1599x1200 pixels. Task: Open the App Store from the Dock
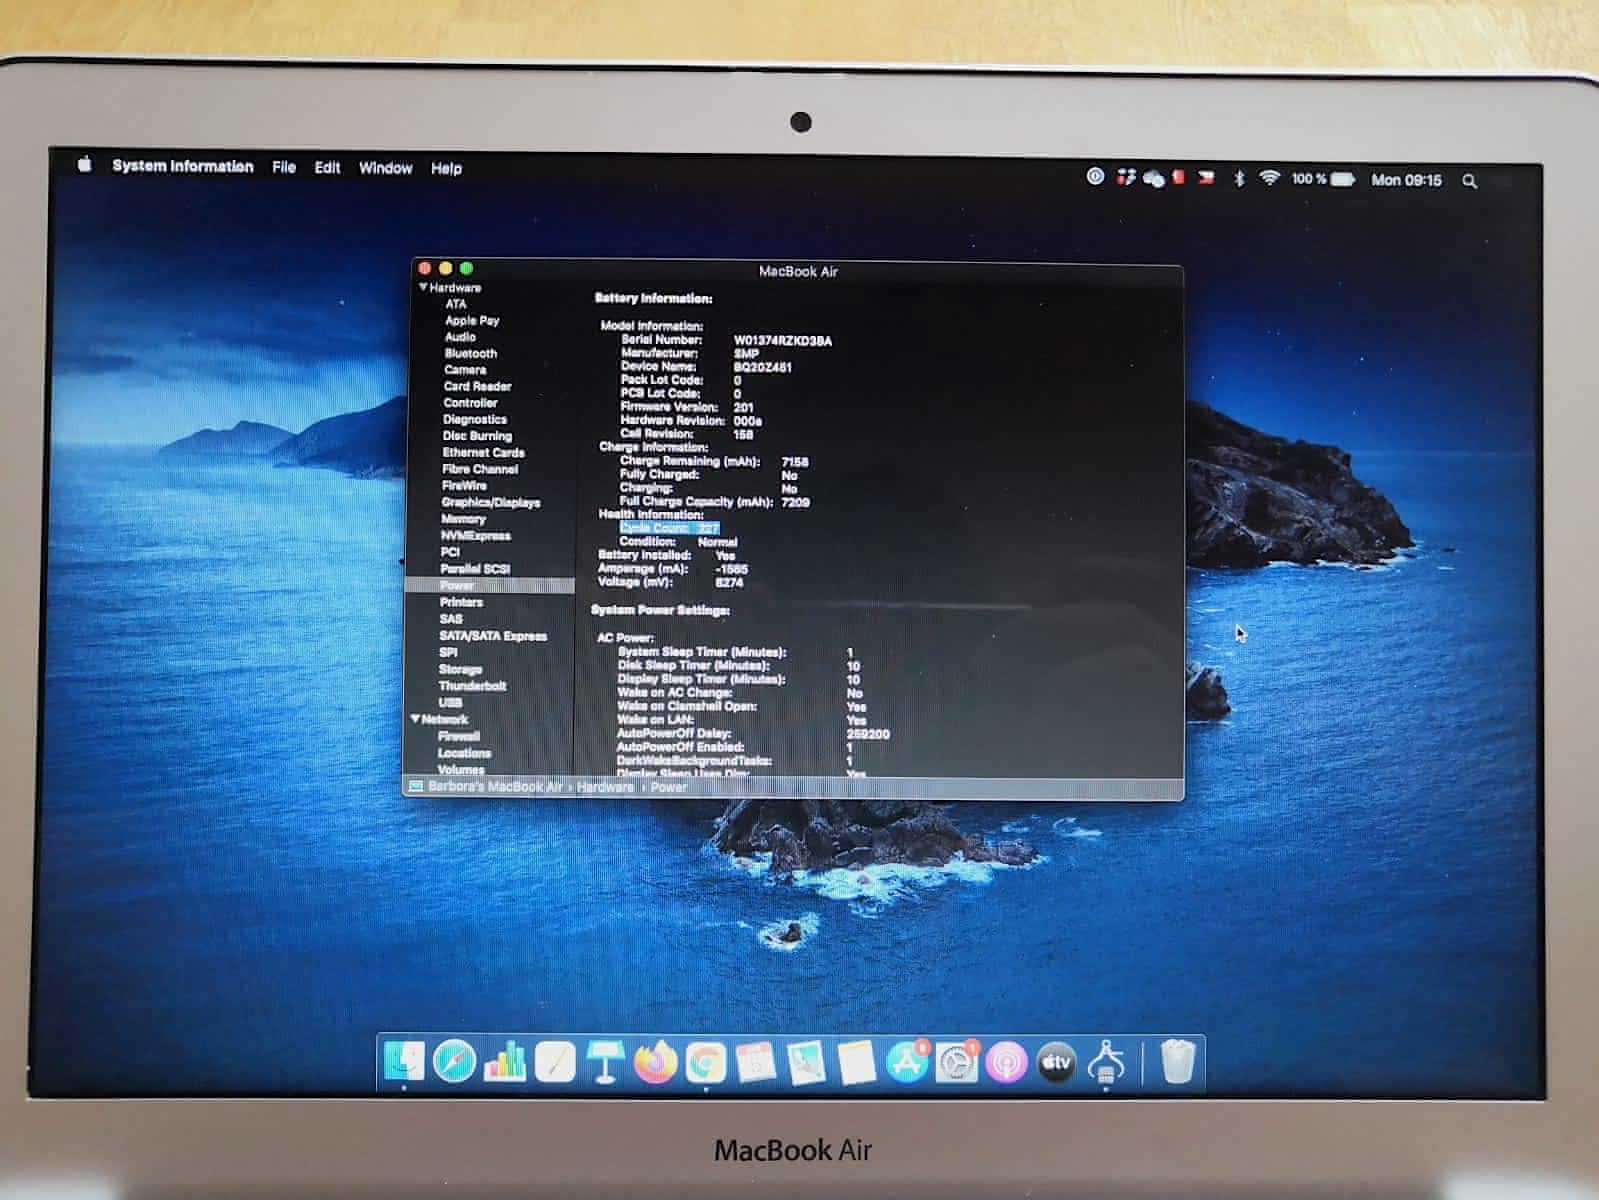point(907,1062)
